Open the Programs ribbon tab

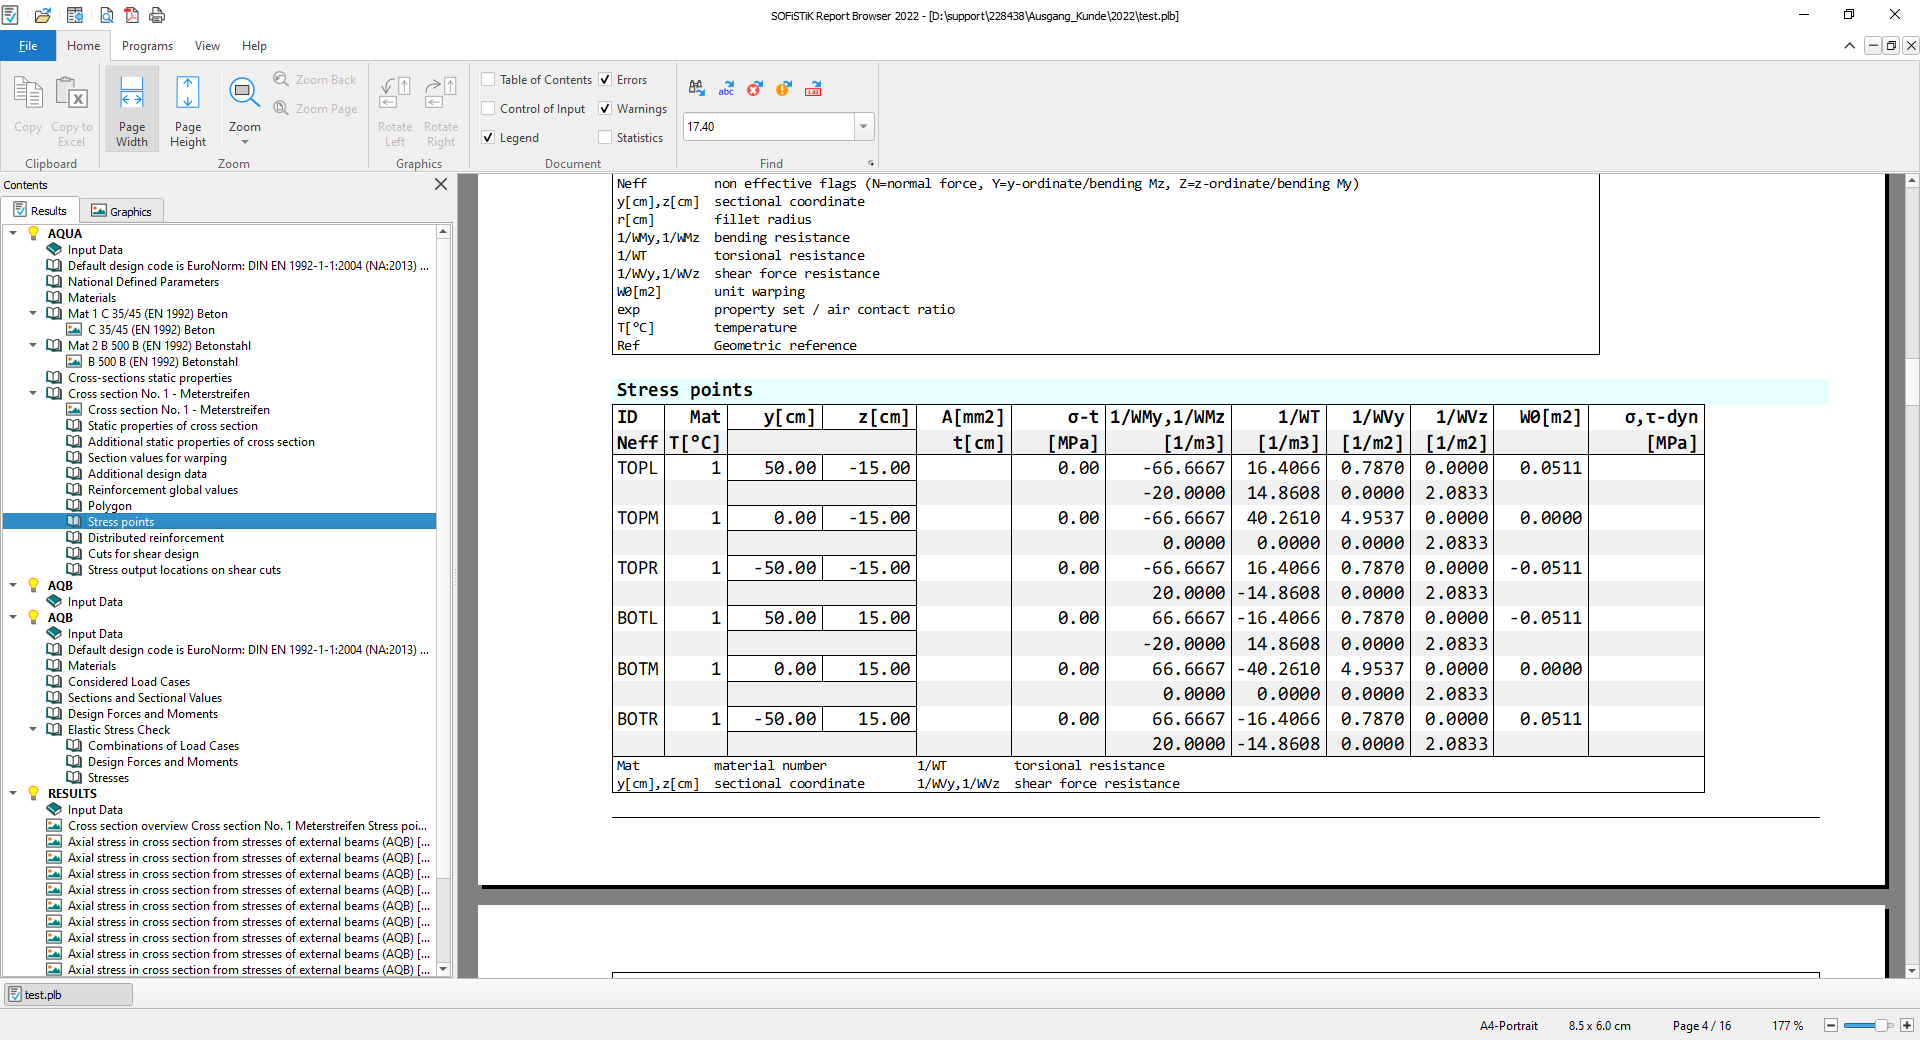pyautogui.click(x=147, y=46)
